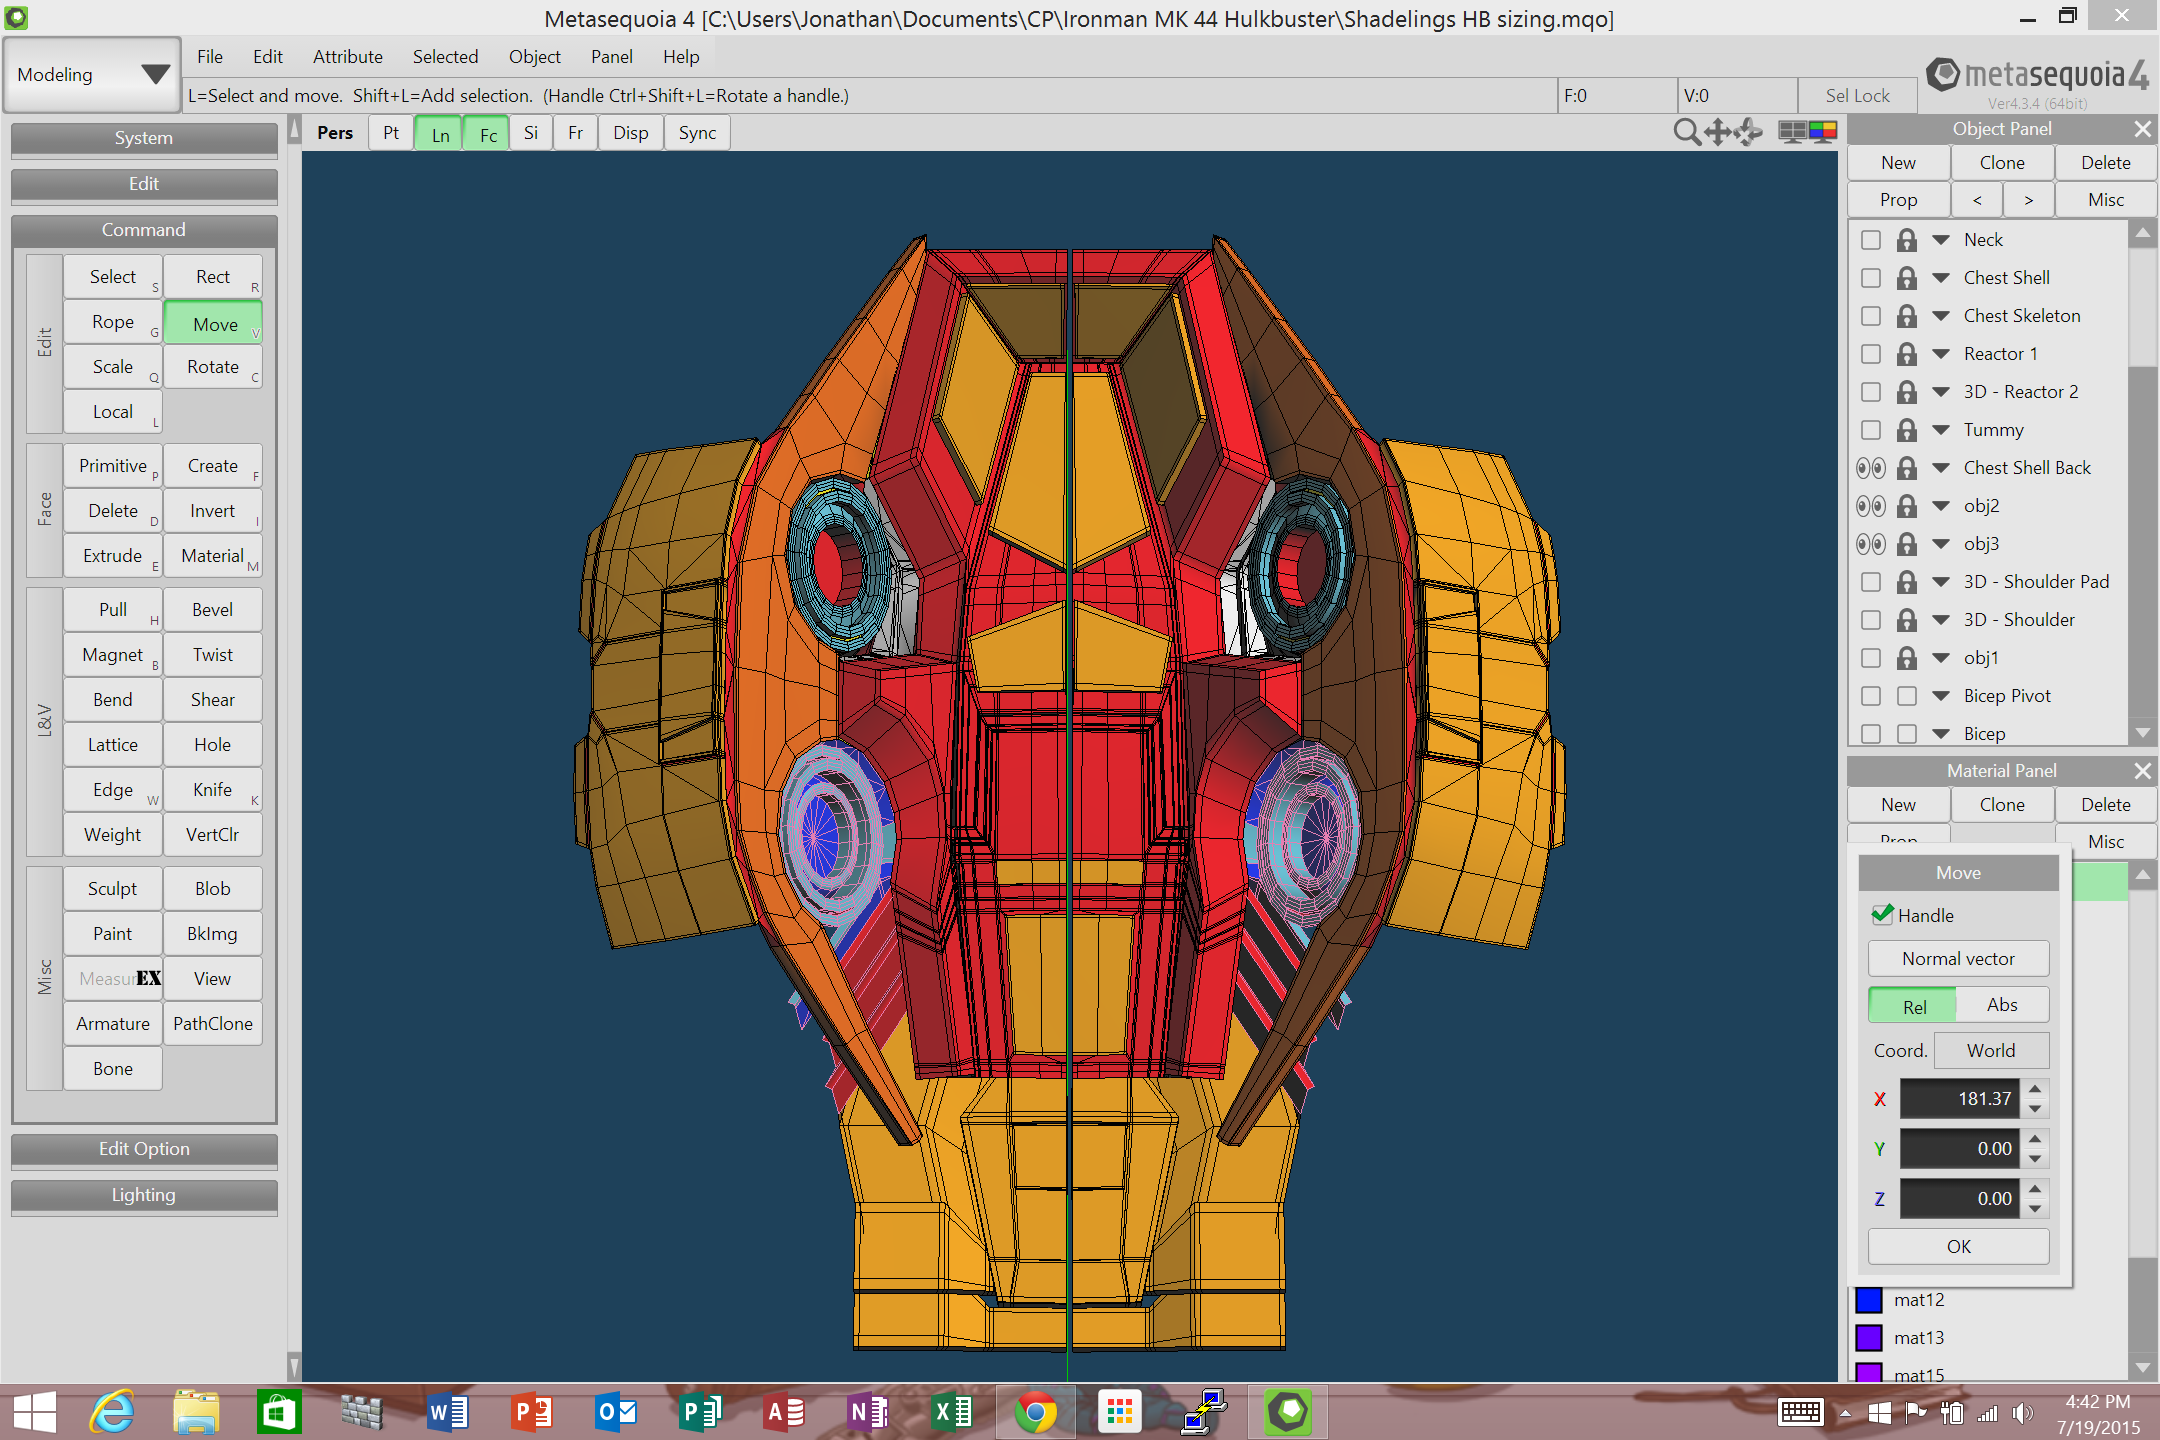Image resolution: width=2160 pixels, height=1440 pixels.
Task: Show the Neck object visibility box
Action: [x=1870, y=240]
